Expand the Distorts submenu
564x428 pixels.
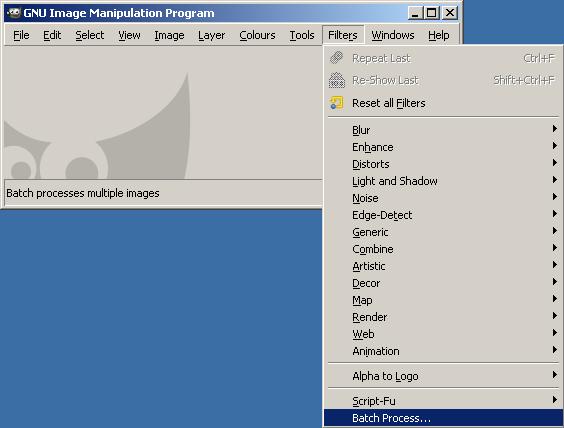443,164
